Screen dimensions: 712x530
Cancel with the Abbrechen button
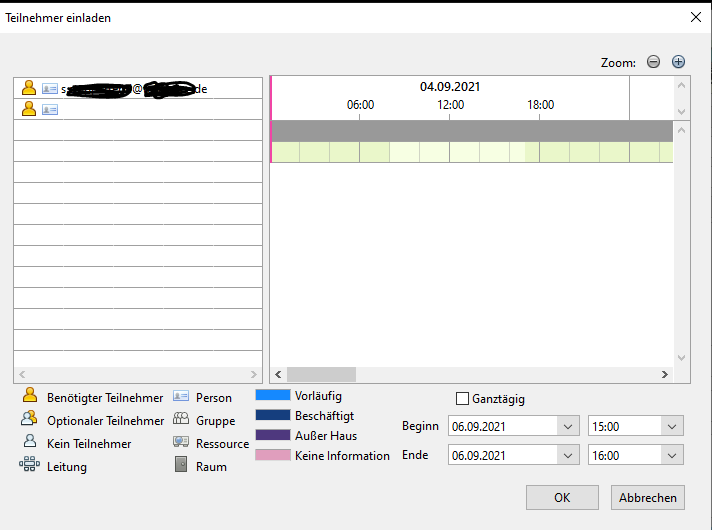tap(648, 498)
